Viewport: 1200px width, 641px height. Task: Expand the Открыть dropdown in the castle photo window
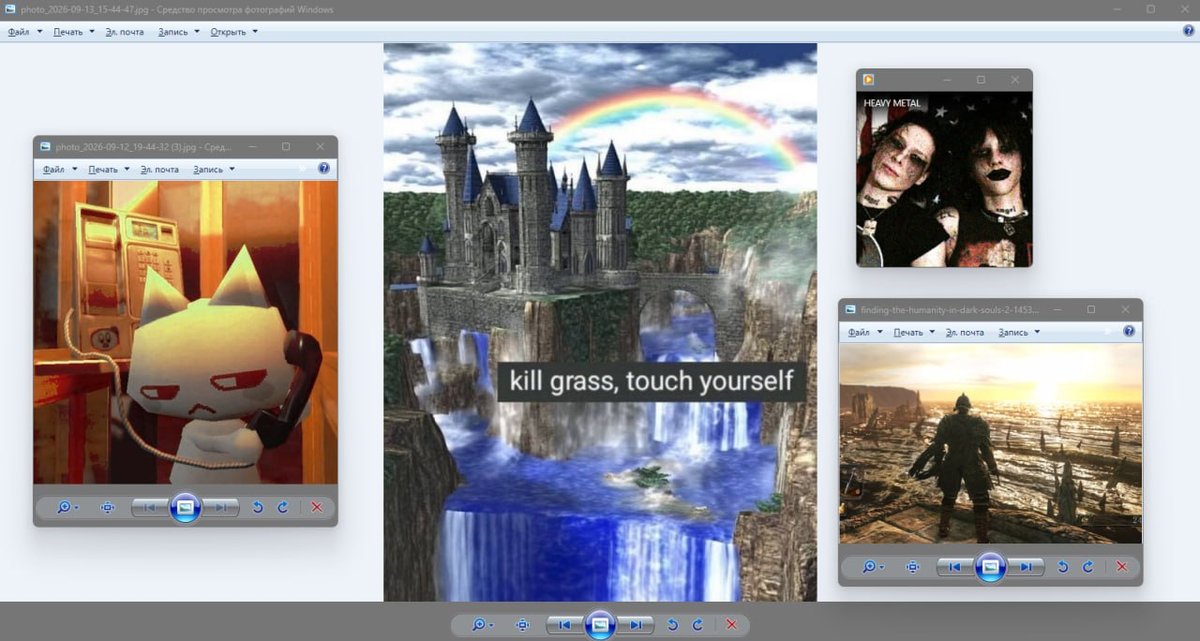(234, 32)
